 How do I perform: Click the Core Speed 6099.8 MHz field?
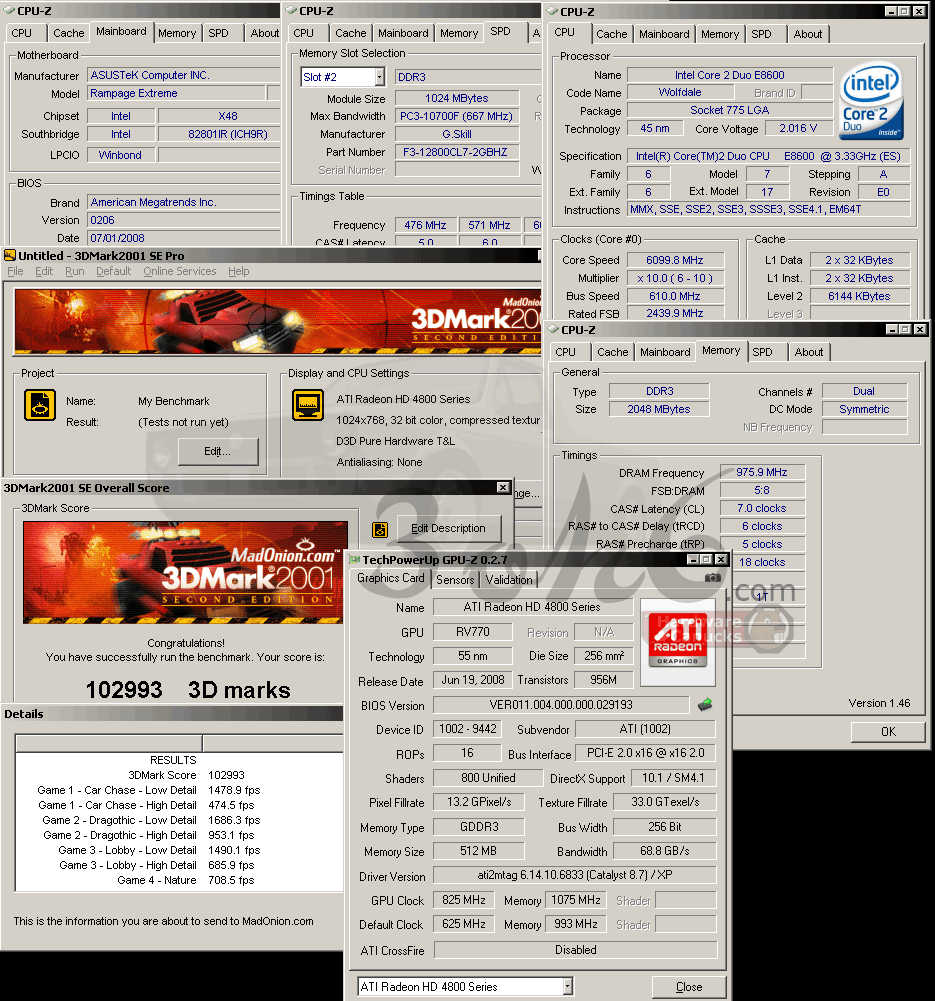pyautogui.click(x=675, y=260)
